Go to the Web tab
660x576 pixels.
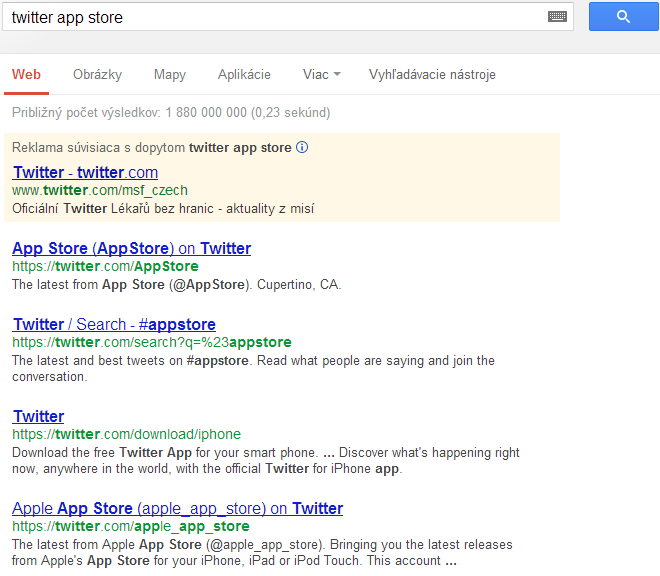pyautogui.click(x=26, y=75)
